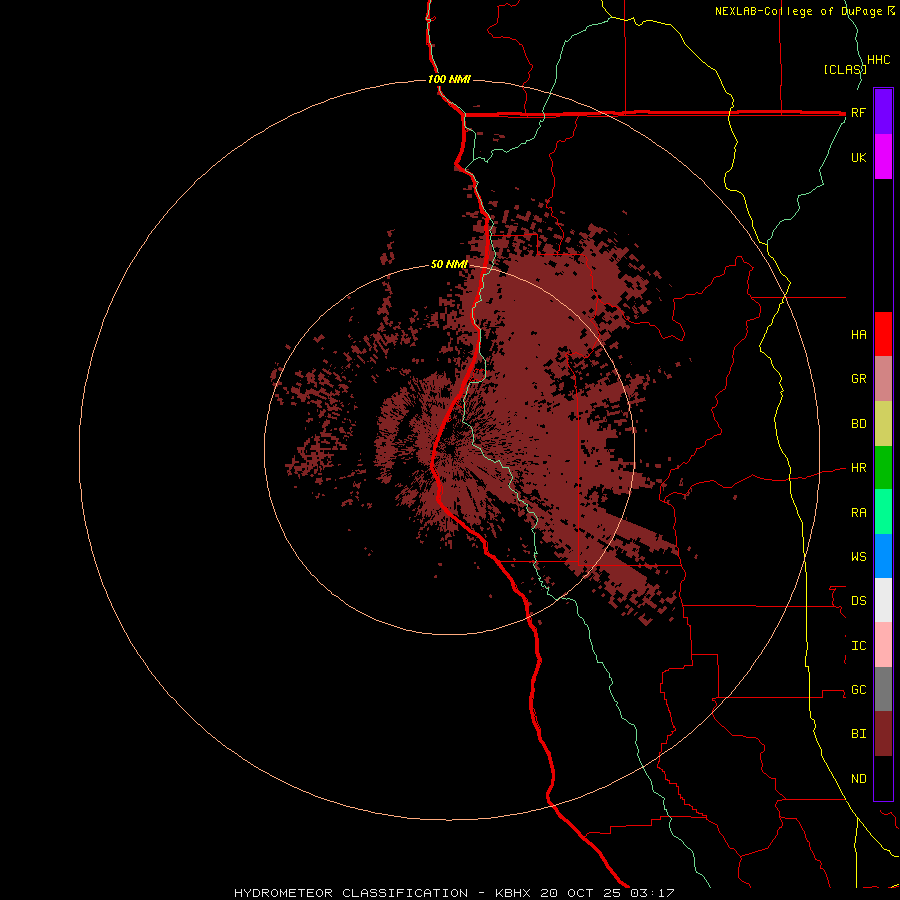Click the UK magenta legend swatch

[x=883, y=157]
